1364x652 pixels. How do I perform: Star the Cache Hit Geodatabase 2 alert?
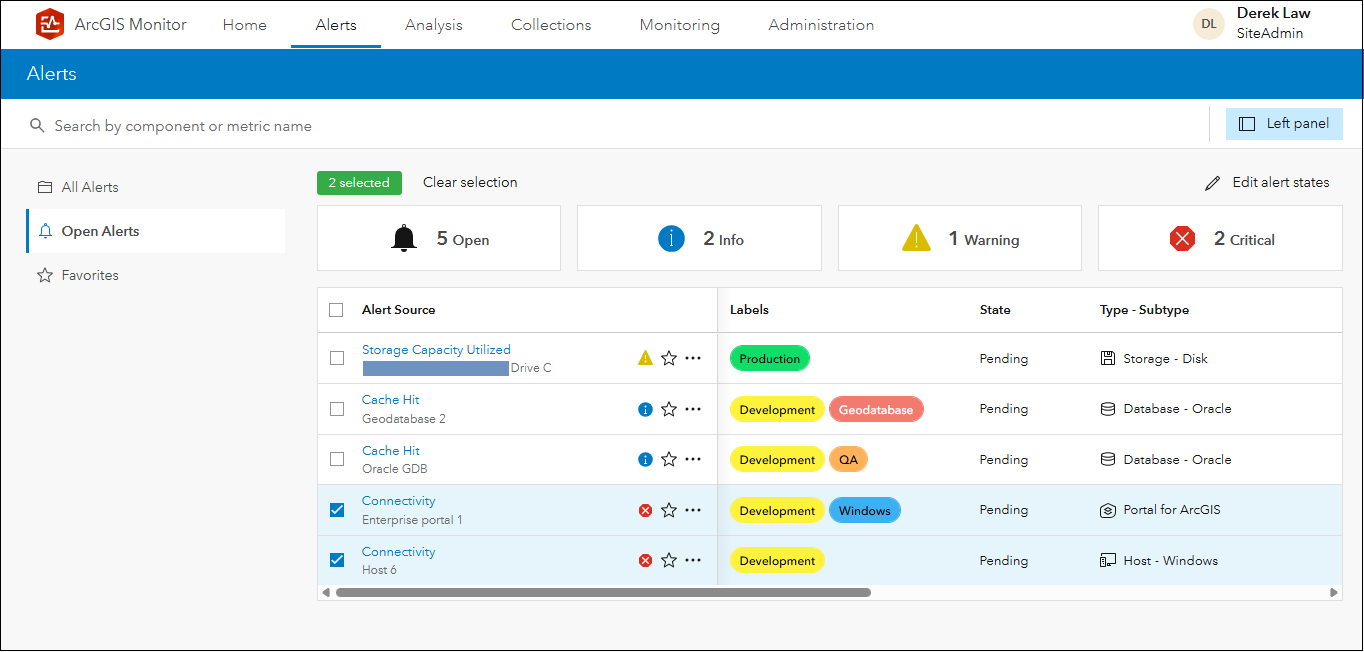coord(669,409)
